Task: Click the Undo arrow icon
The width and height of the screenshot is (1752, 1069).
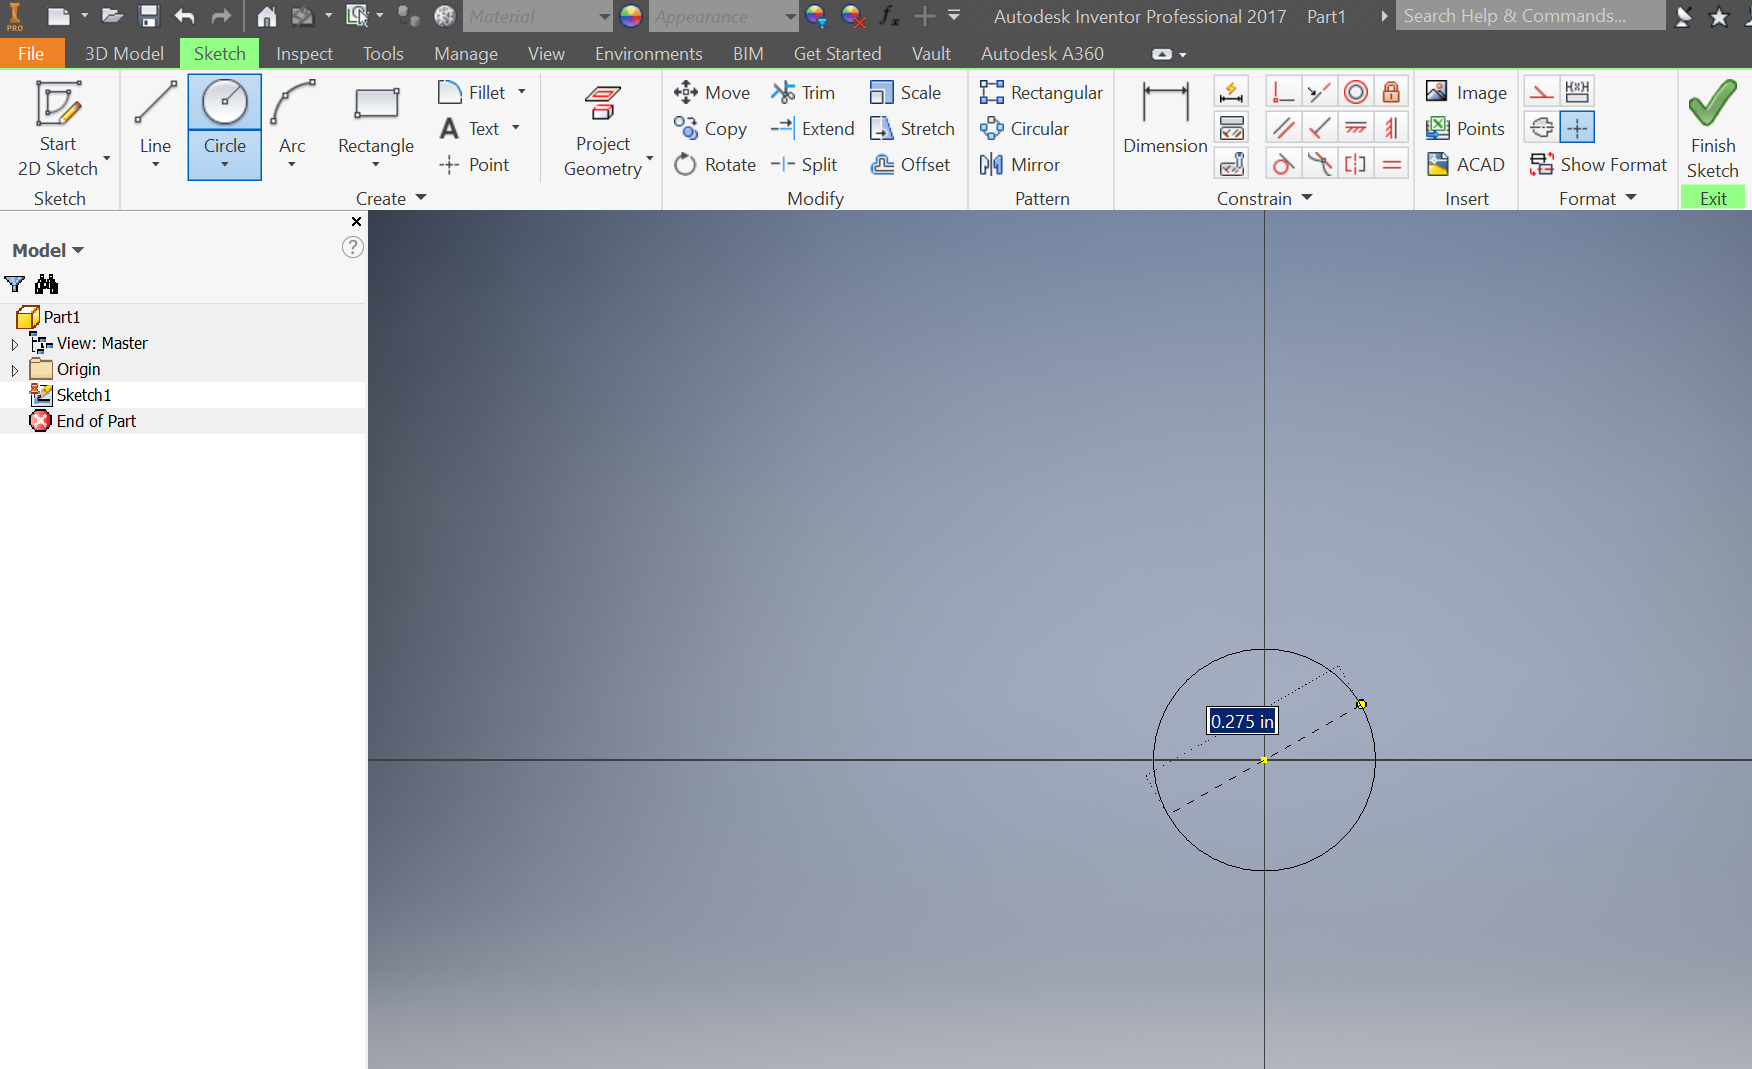Action: 185,16
